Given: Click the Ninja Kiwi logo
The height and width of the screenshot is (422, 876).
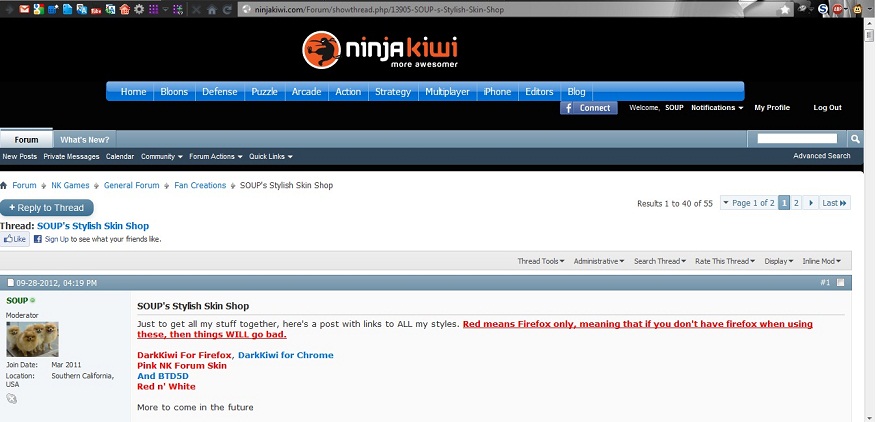Looking at the screenshot, I should (x=380, y=50).
